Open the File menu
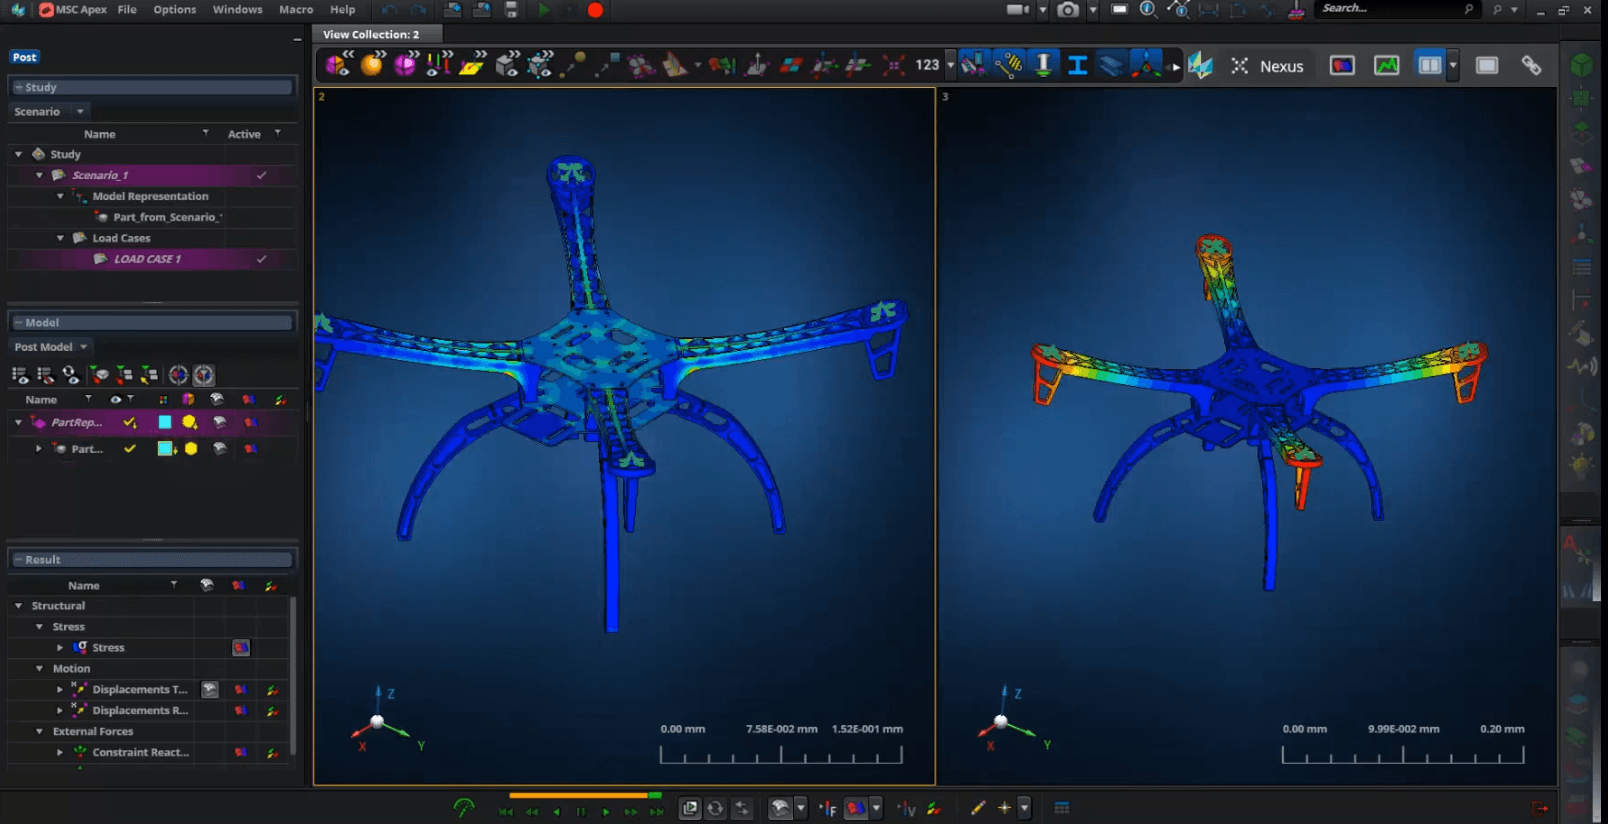The width and height of the screenshot is (1608, 824). click(x=127, y=10)
